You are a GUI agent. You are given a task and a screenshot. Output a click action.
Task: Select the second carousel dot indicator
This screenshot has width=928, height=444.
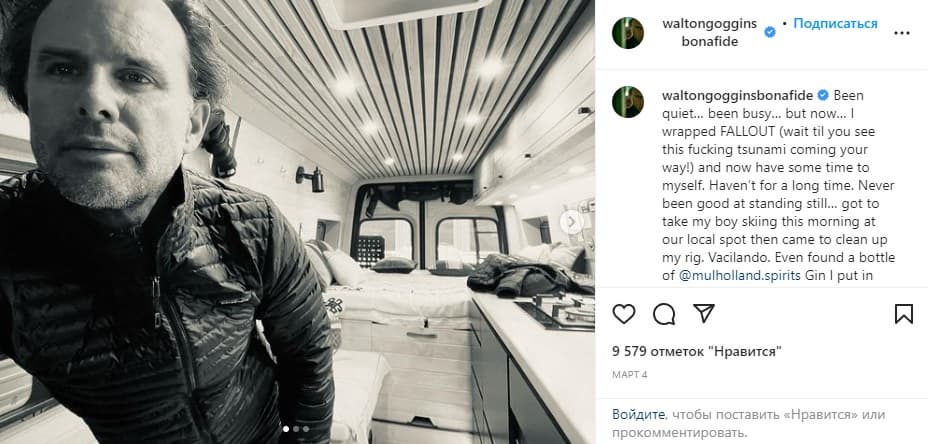(x=296, y=429)
